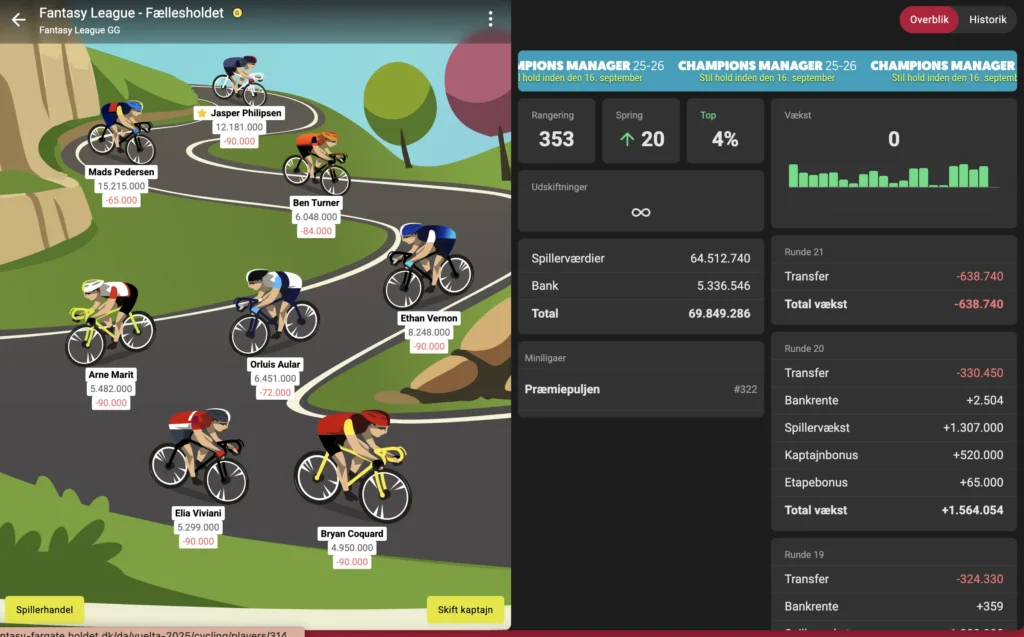Viewport: 1024px width, 637px height.
Task: Click the Runde 19 Bankrente +359 row
Action: click(x=893, y=607)
